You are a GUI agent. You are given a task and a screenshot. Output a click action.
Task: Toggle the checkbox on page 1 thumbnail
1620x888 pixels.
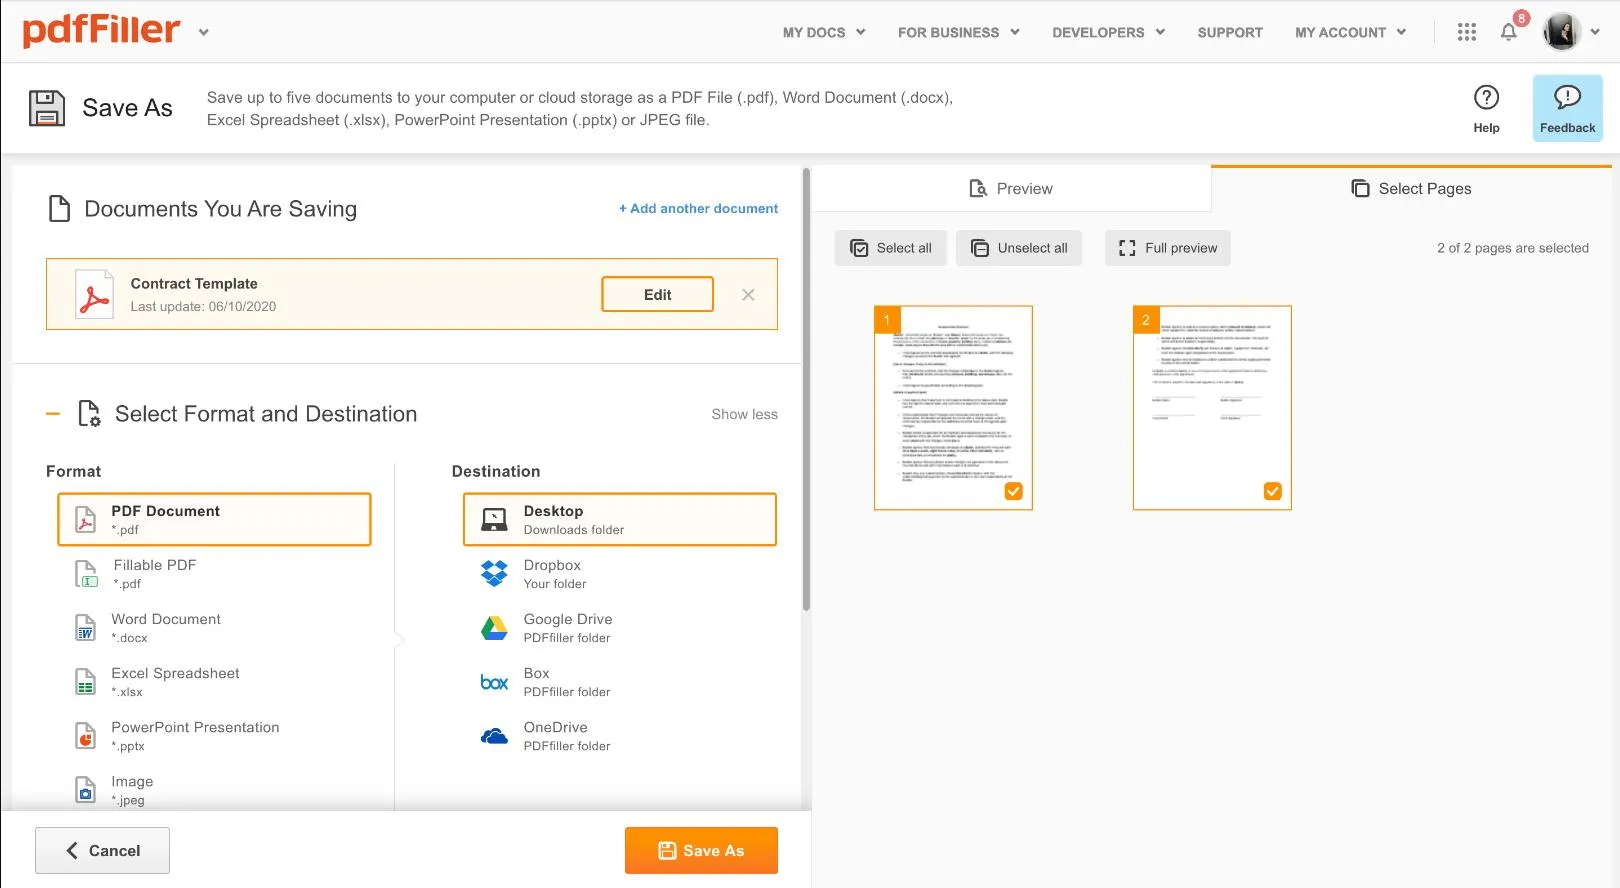click(x=1013, y=491)
